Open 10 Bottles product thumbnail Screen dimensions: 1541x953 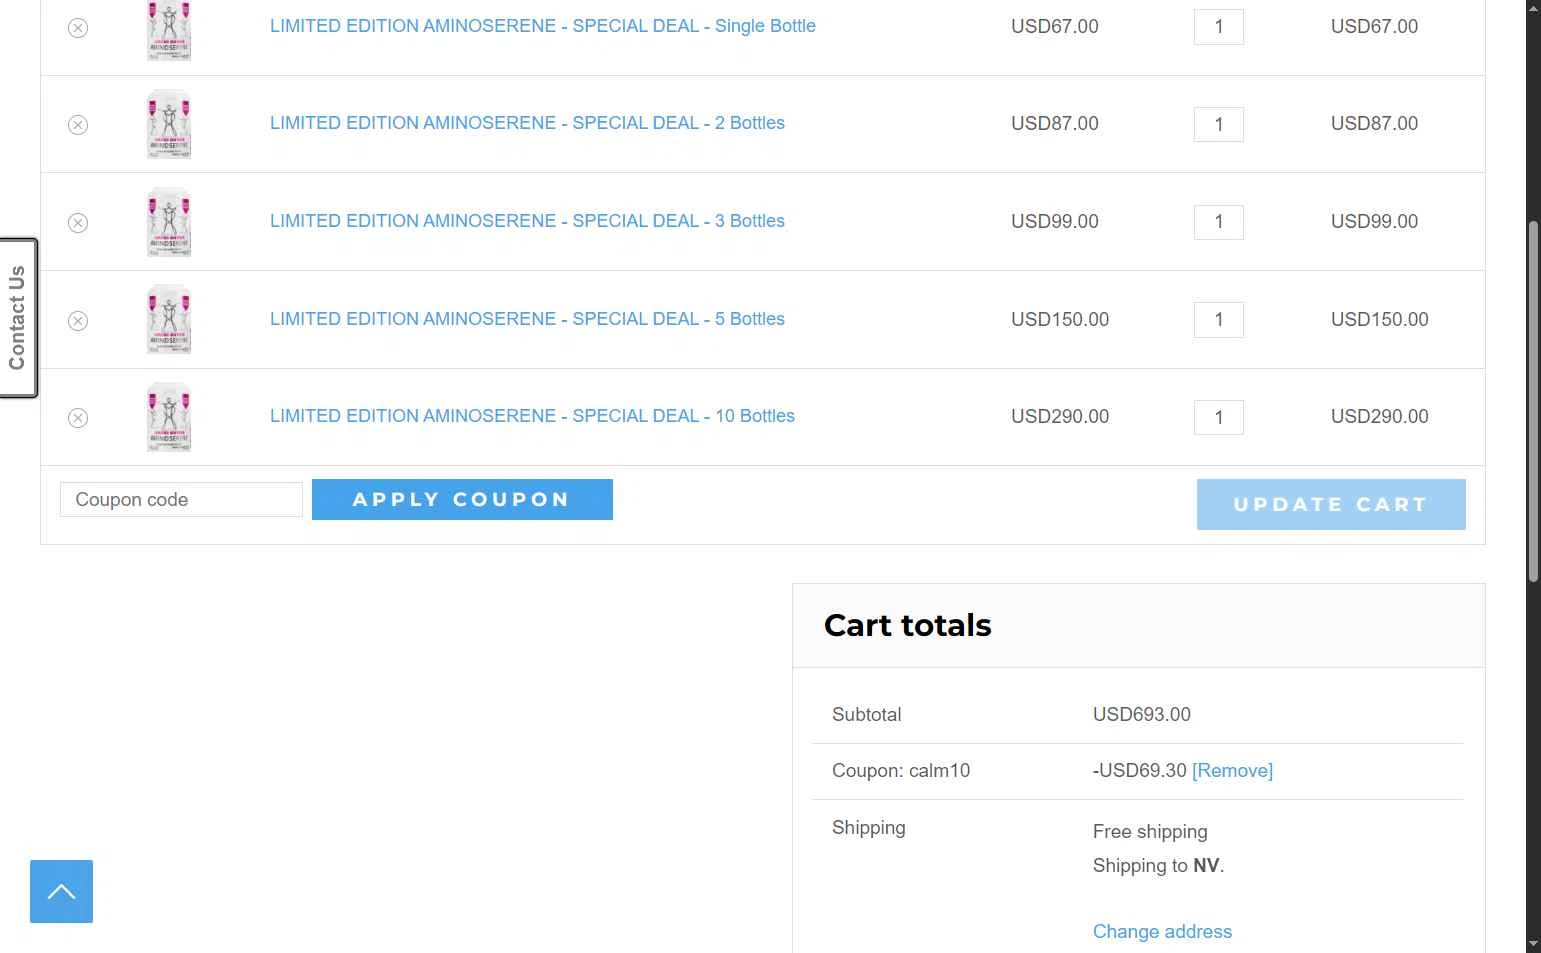point(169,417)
